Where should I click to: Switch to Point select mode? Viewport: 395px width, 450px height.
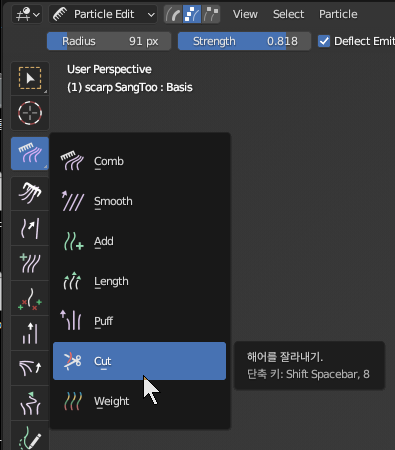tap(192, 14)
